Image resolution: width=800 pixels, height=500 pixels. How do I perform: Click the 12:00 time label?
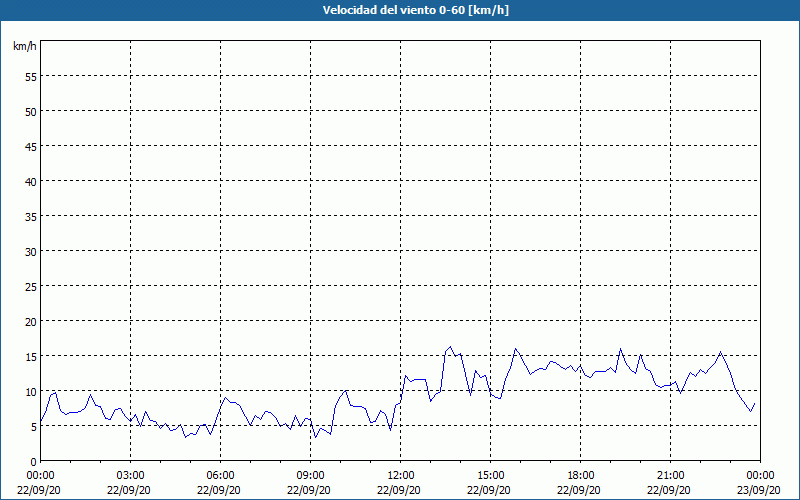click(x=401, y=476)
